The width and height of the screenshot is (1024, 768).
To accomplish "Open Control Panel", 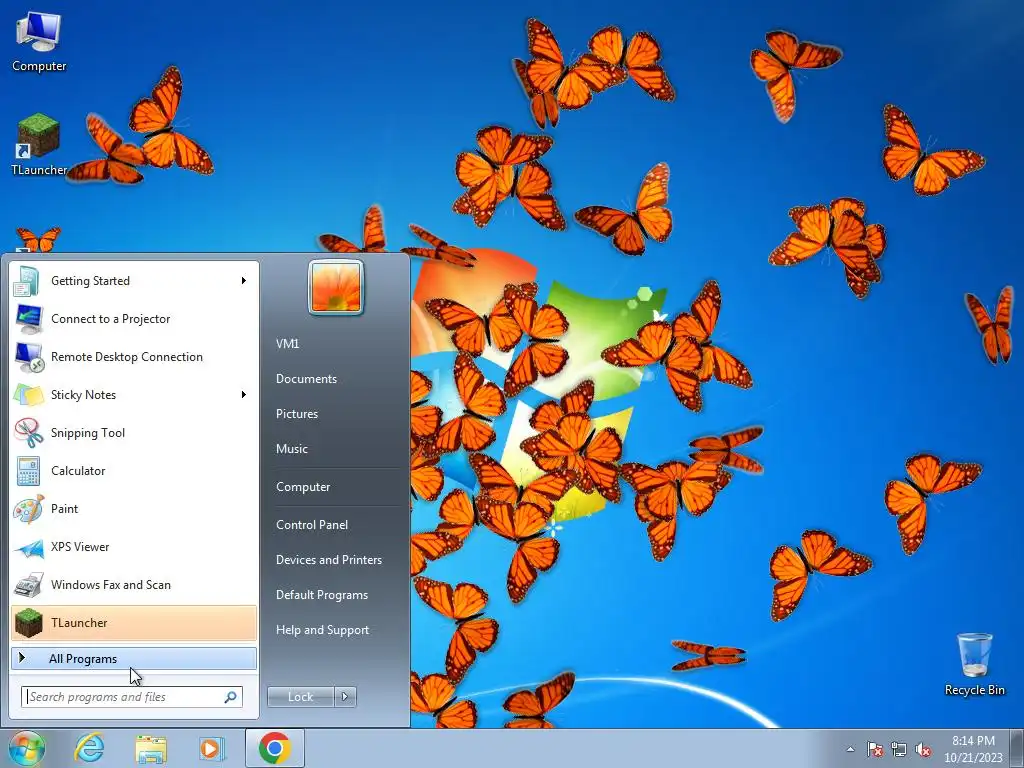I will coord(312,524).
